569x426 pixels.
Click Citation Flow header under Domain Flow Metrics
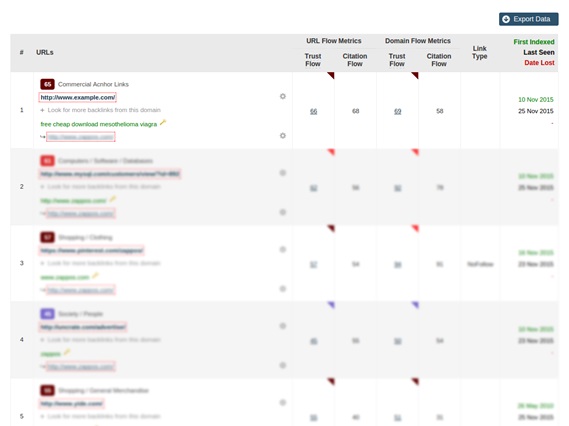click(439, 60)
